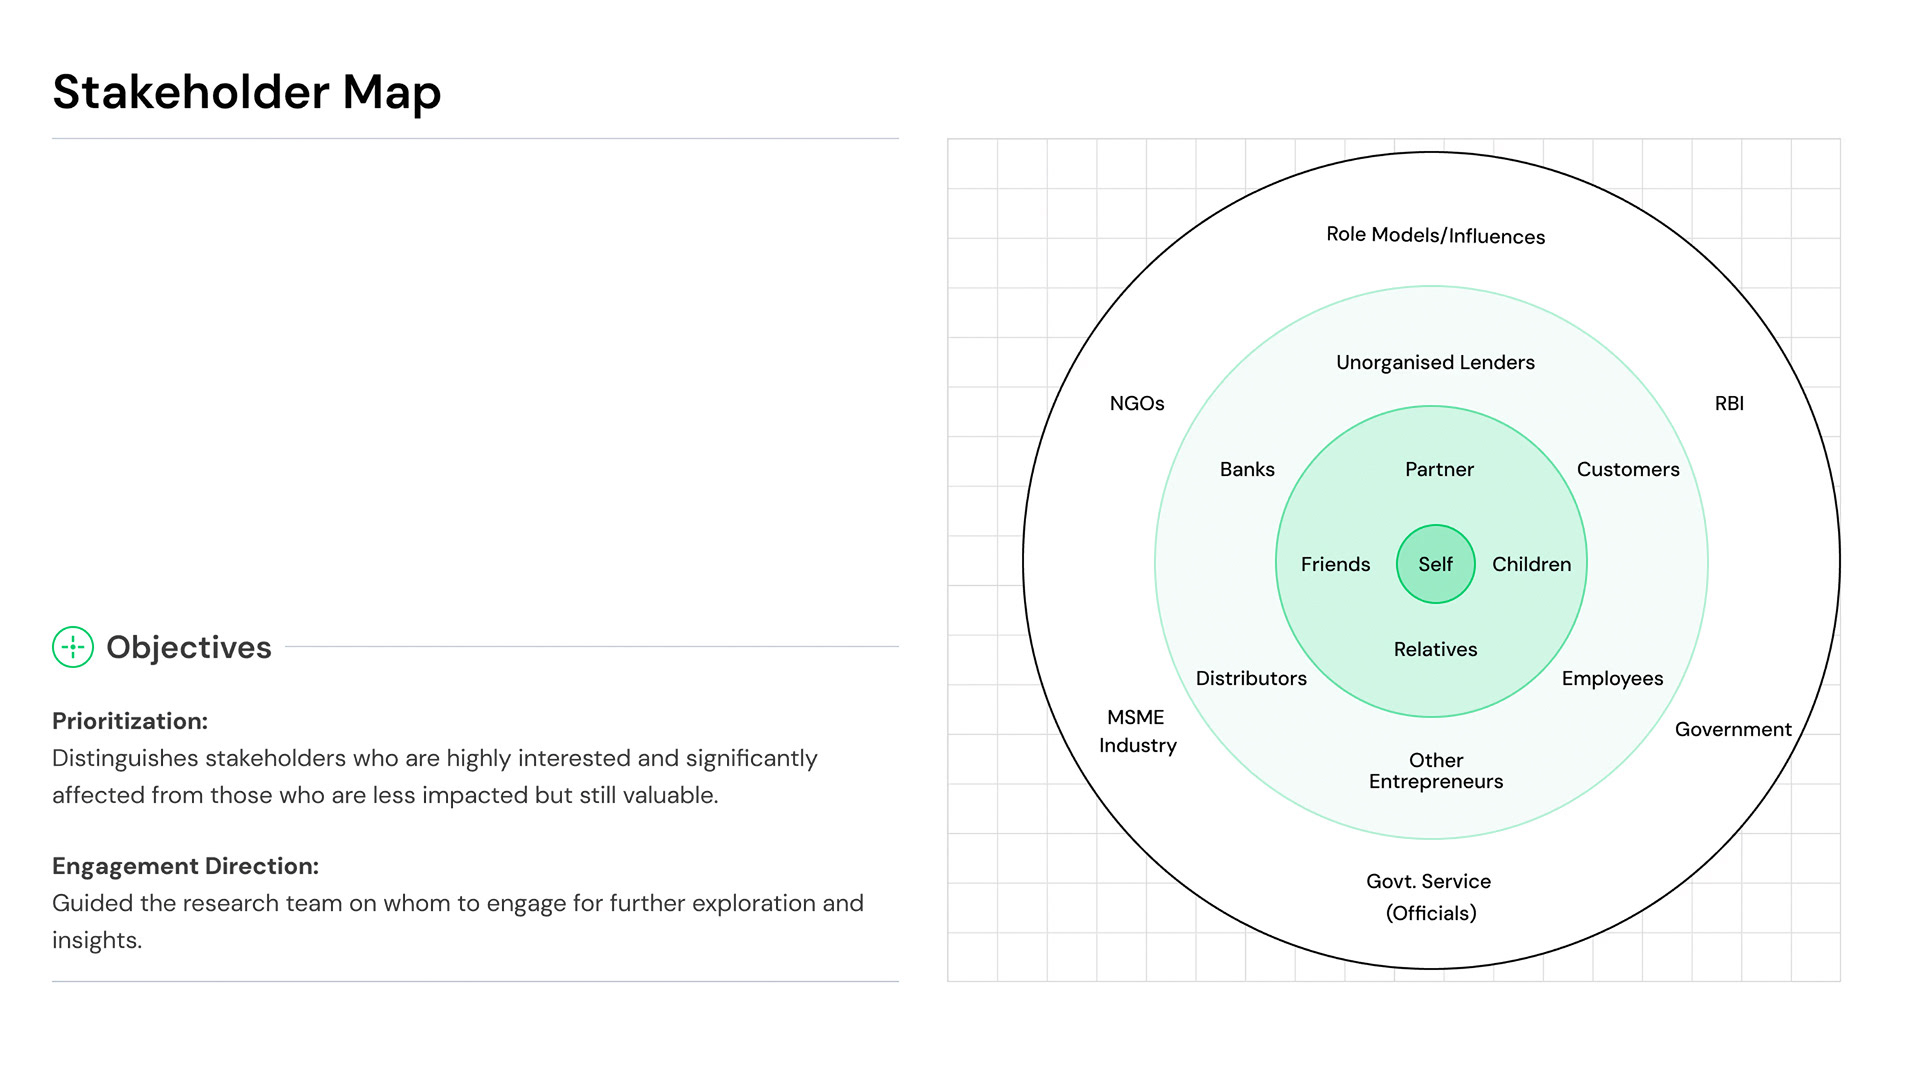1920x1080 pixels.
Task: Select the Friends stakeholder label
Action: coord(1335,564)
